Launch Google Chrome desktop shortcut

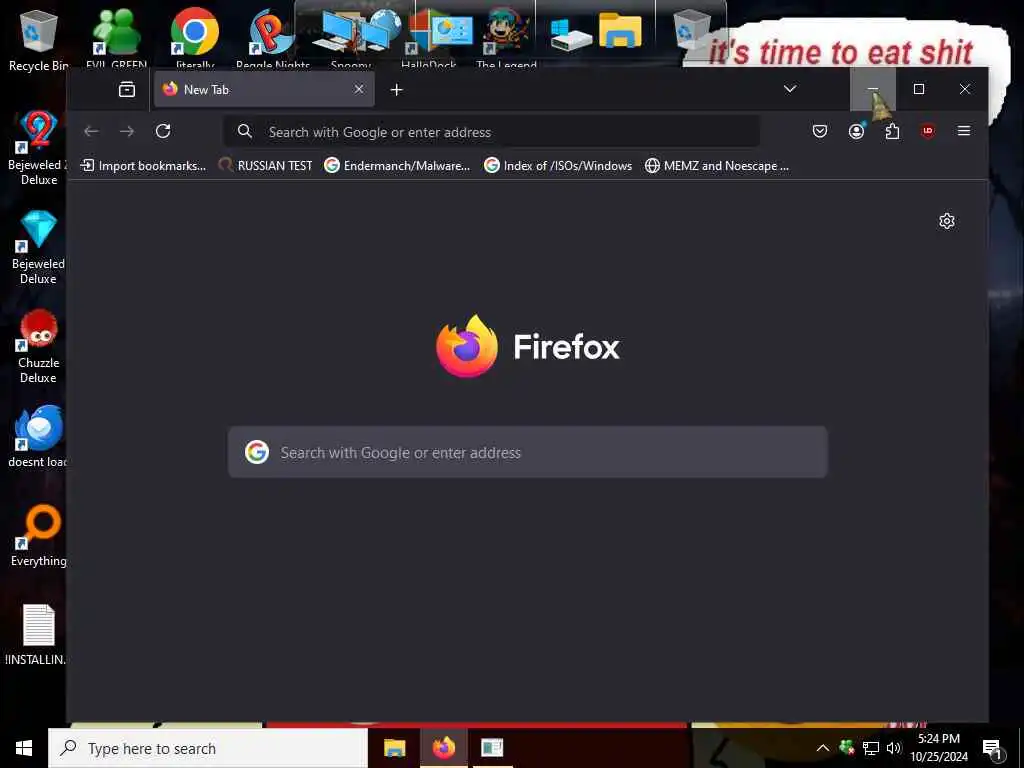pos(195,40)
